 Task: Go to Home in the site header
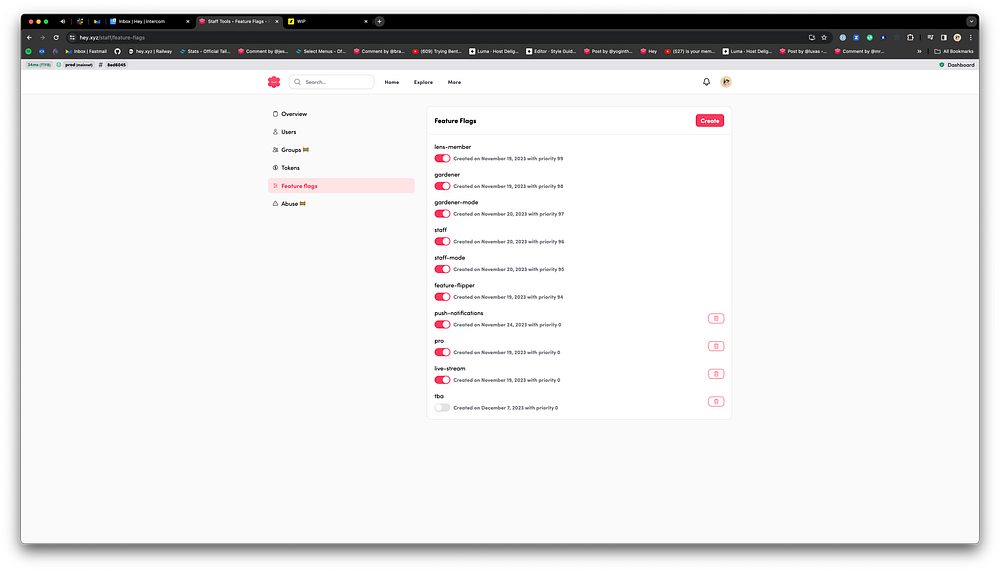pos(392,82)
